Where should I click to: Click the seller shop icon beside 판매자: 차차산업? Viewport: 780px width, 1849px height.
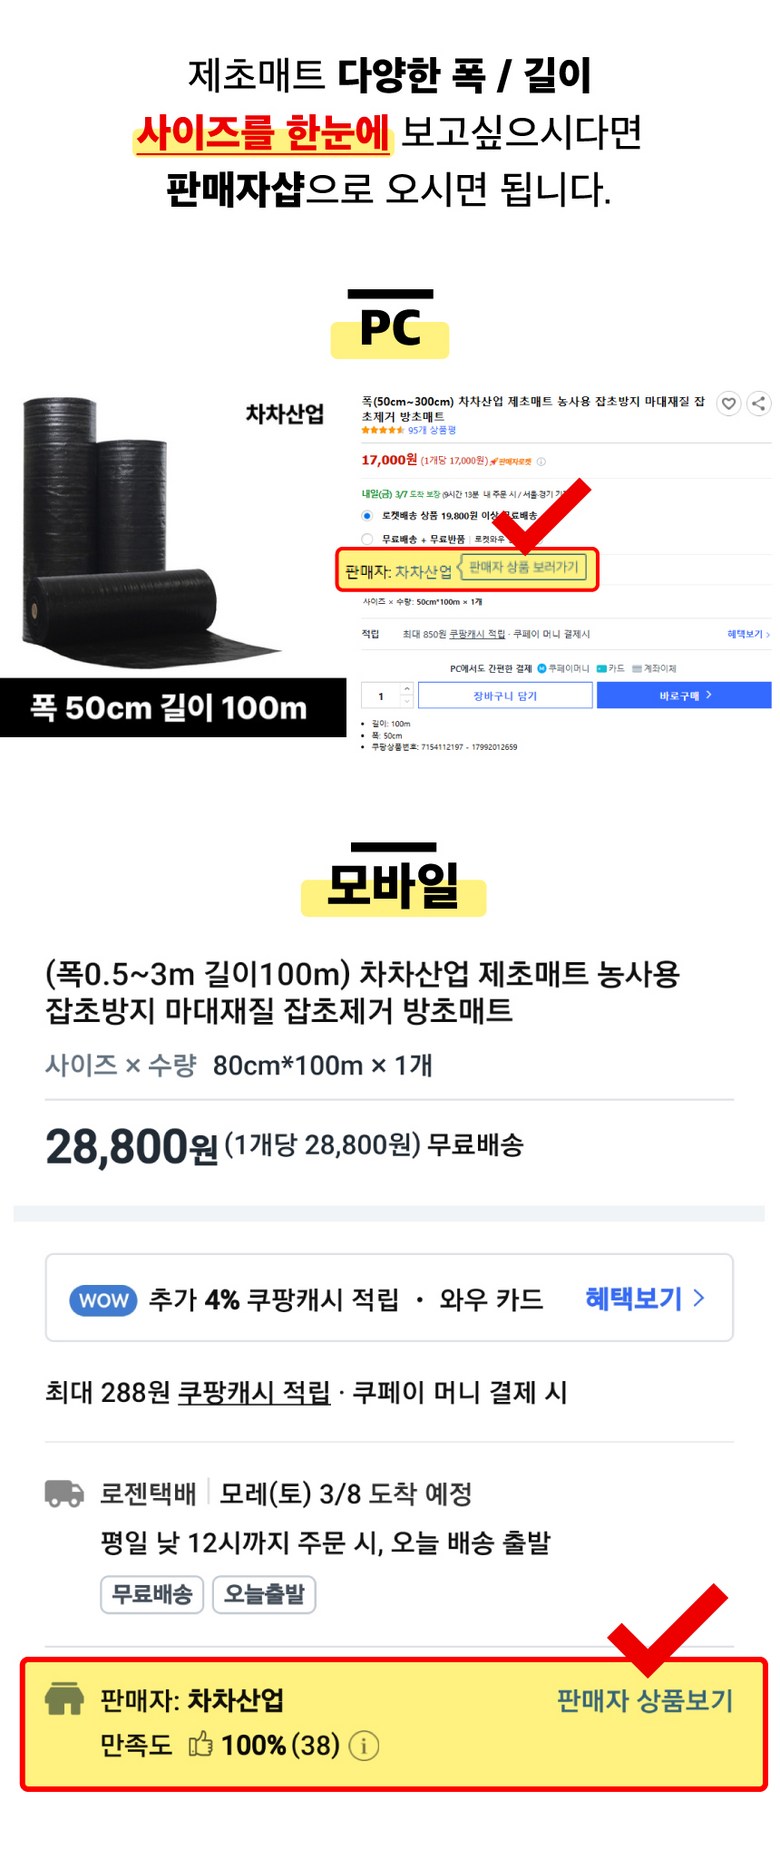[64, 1699]
